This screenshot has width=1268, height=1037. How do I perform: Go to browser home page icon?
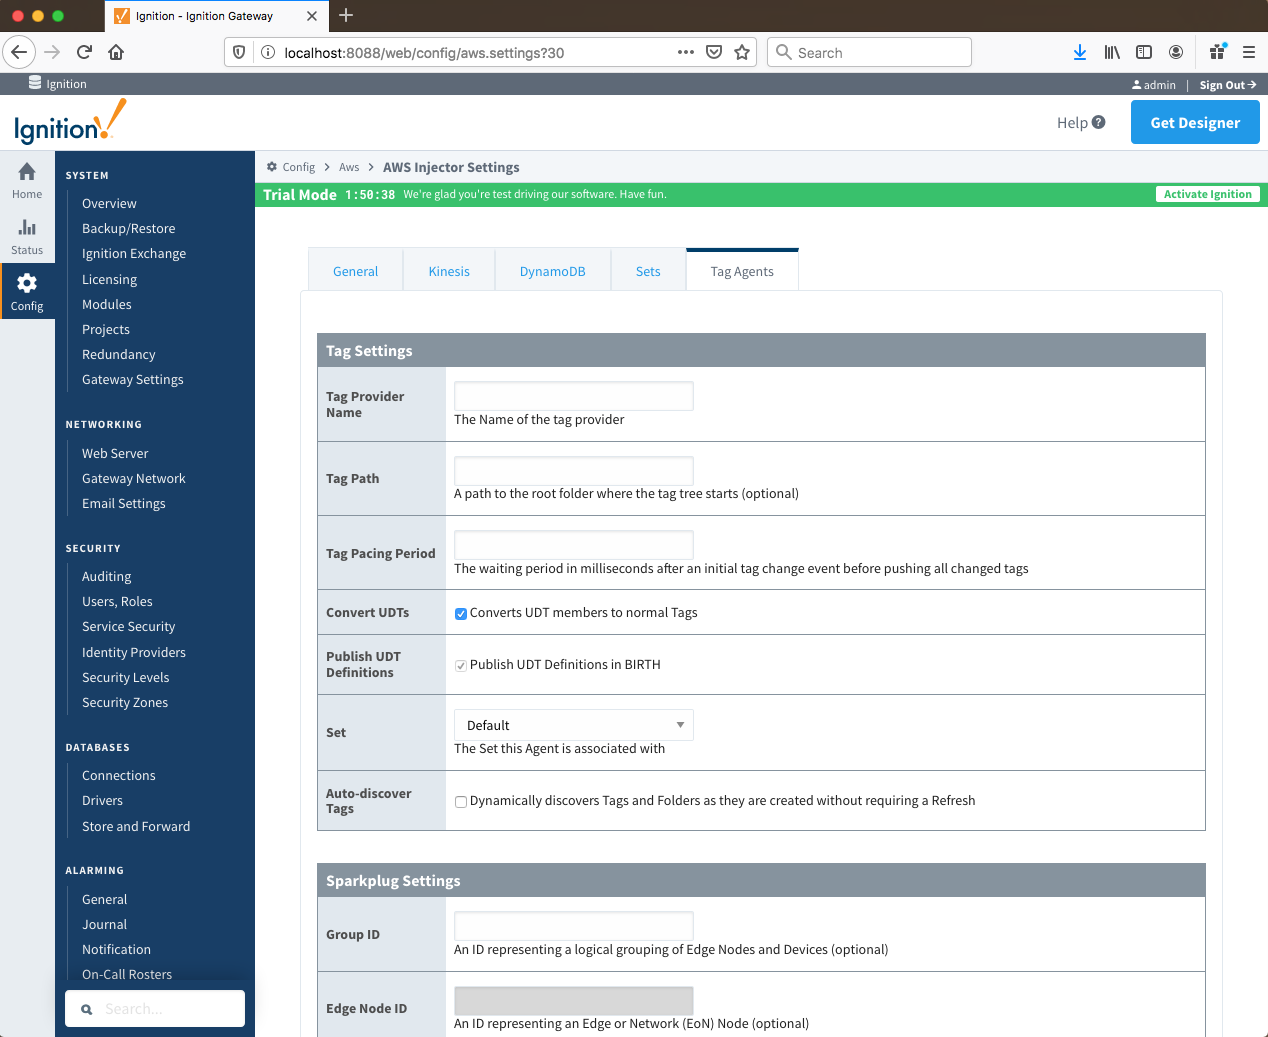pos(116,52)
